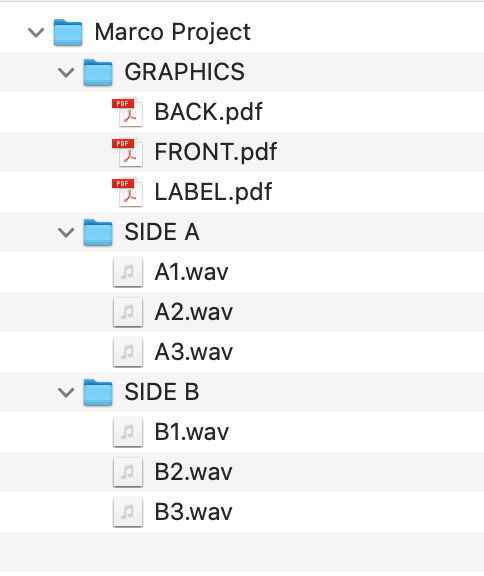Click the A1.wav audio file icon

pyautogui.click(x=128, y=272)
